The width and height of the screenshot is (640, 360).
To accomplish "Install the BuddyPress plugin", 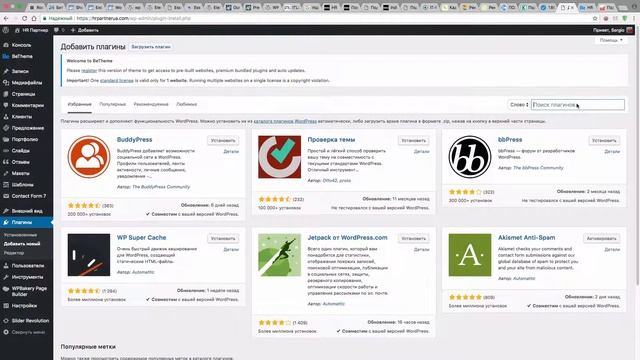I will [x=223, y=140].
